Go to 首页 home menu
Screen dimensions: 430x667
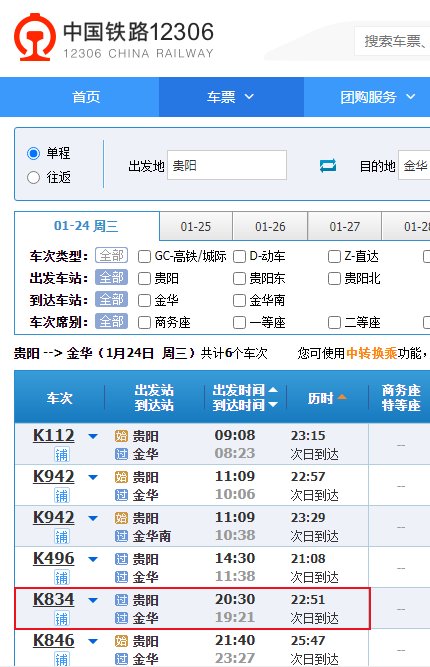tap(86, 97)
